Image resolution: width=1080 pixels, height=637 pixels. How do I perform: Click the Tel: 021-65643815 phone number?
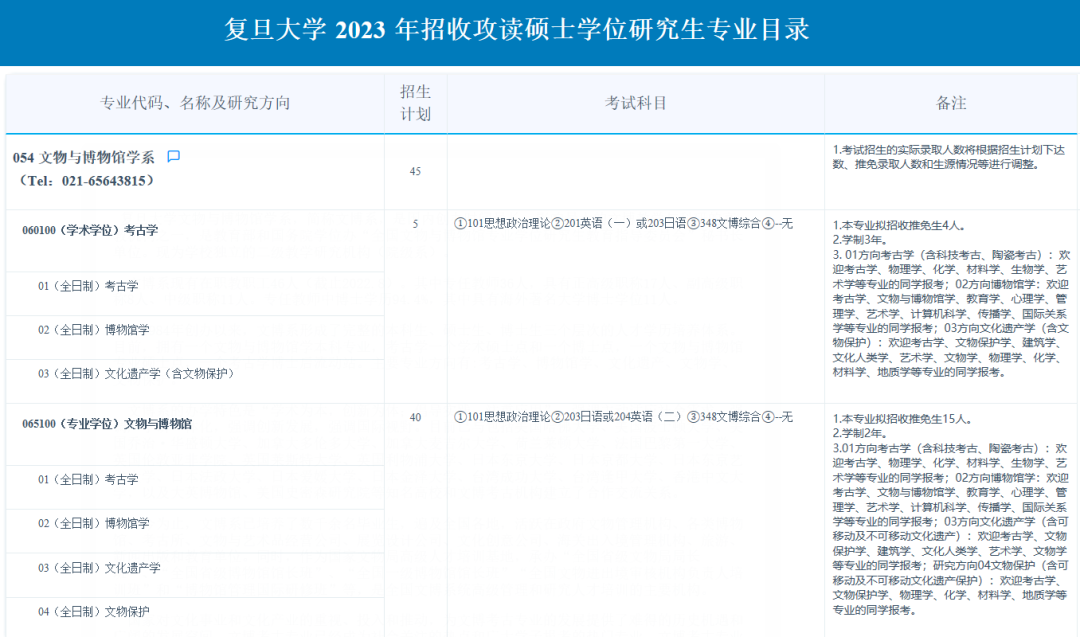(x=87, y=181)
